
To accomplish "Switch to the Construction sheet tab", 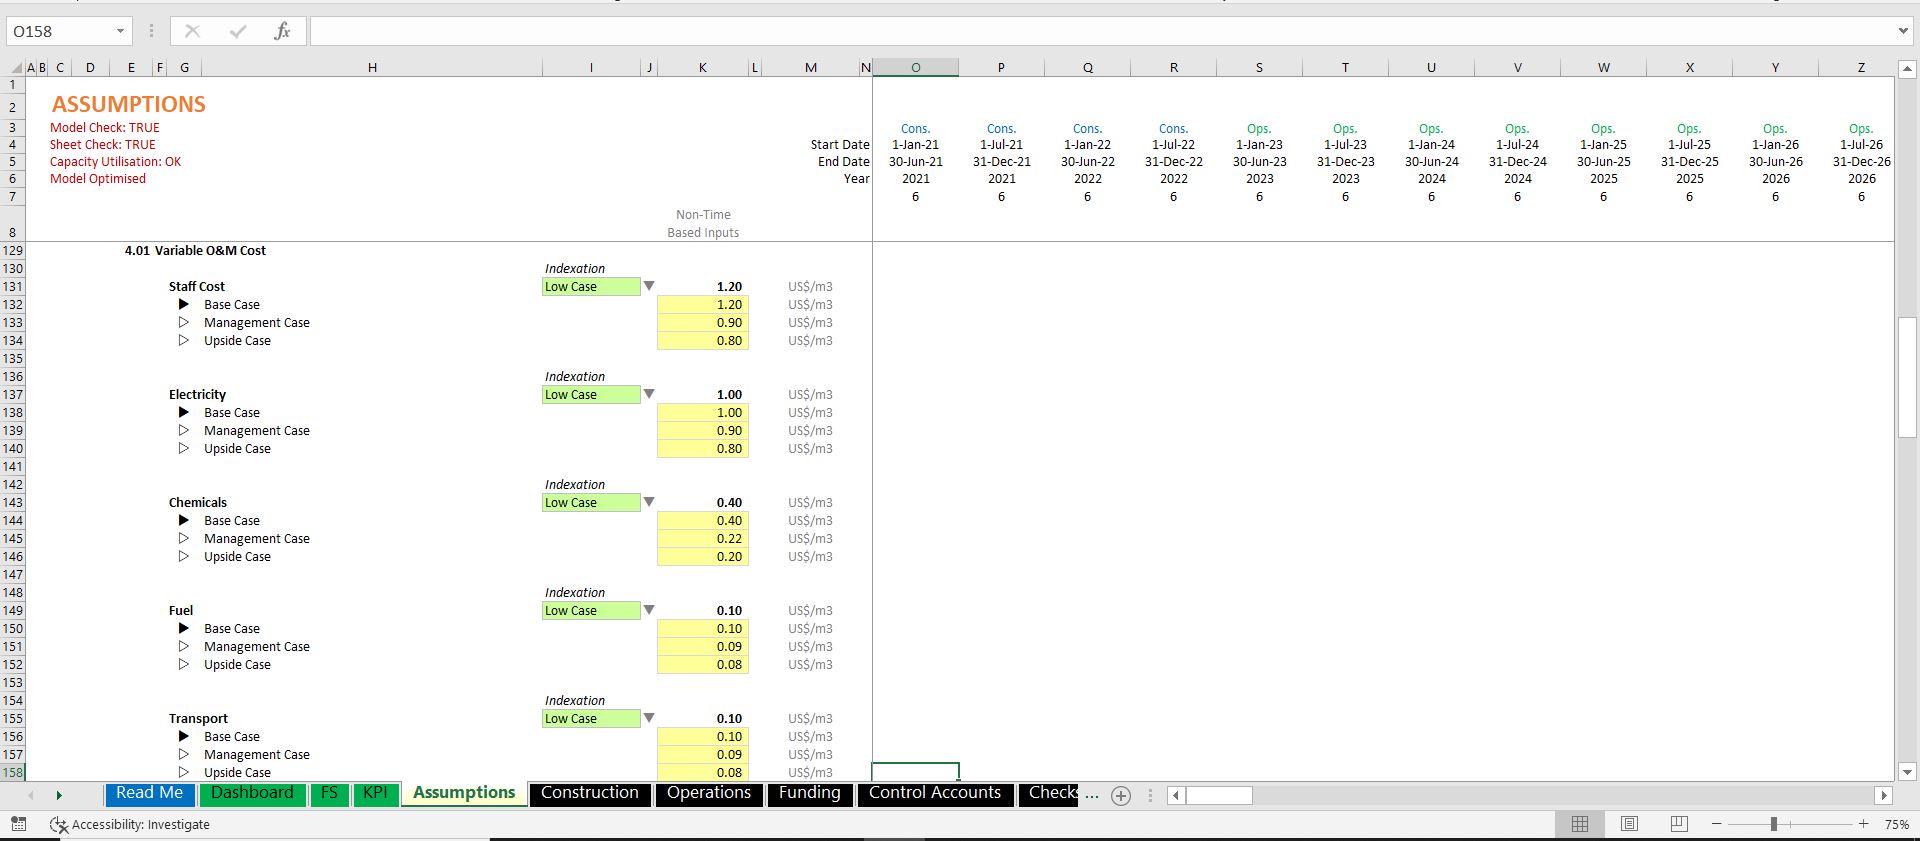I will pyautogui.click(x=590, y=793).
